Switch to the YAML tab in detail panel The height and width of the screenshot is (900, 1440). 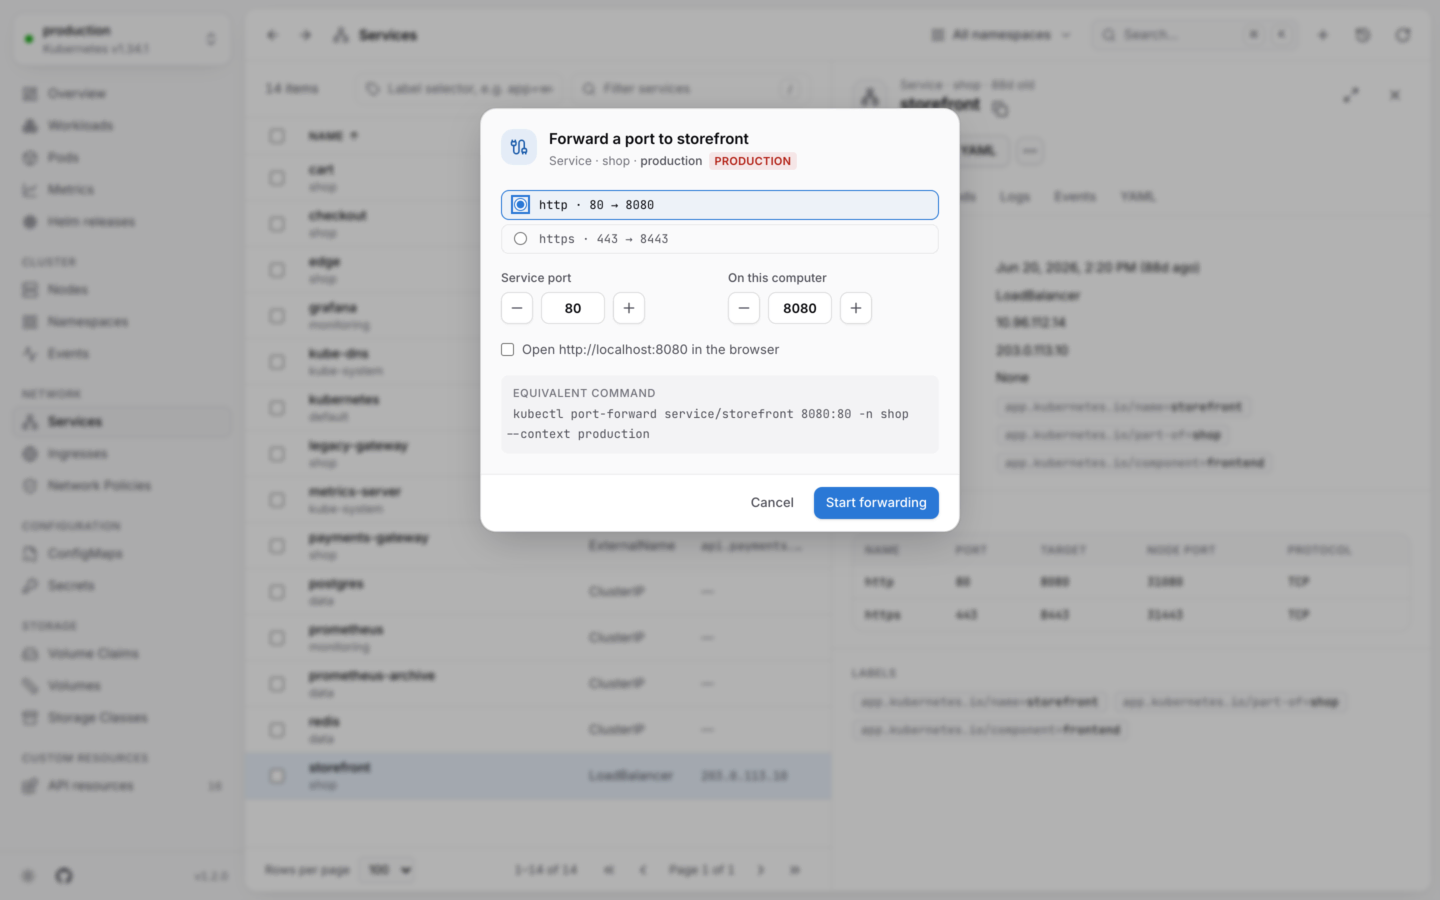pos(1137,197)
